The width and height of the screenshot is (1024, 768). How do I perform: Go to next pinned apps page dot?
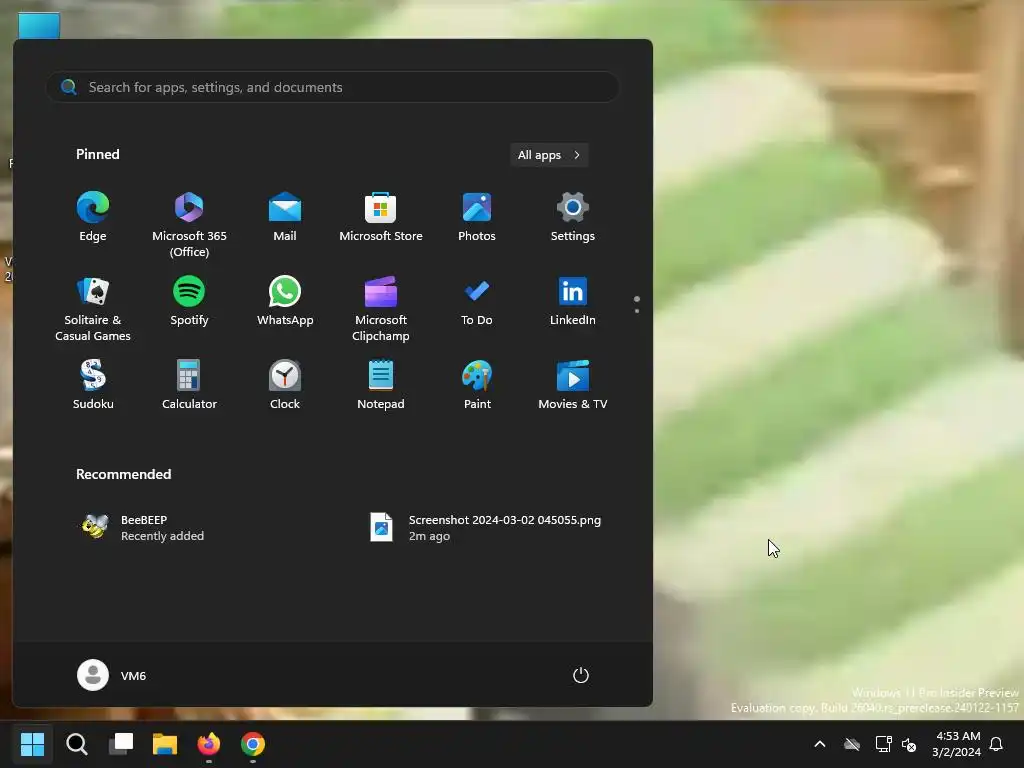point(637,311)
